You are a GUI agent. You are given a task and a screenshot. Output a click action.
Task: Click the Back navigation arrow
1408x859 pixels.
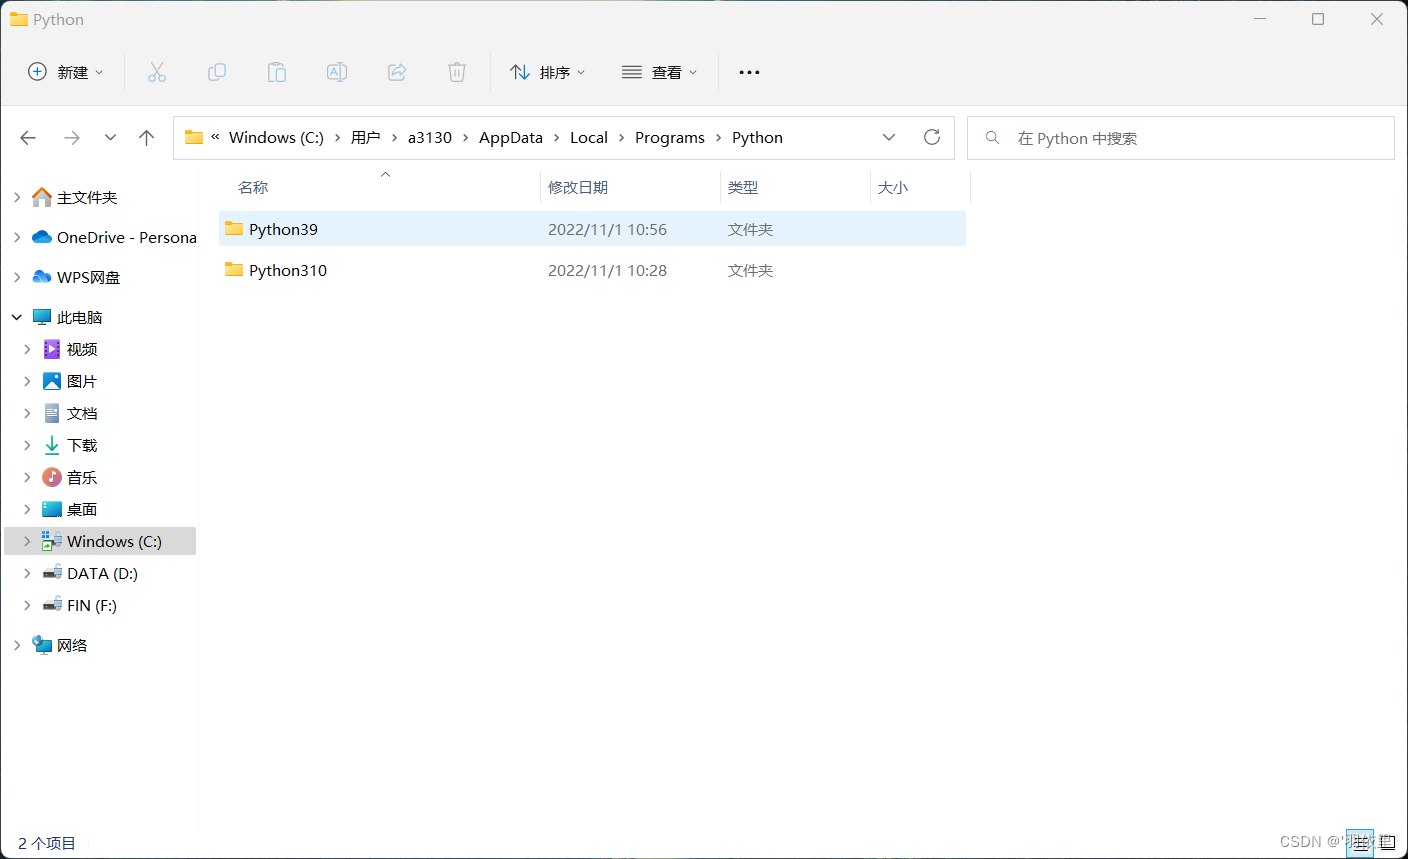coord(28,137)
